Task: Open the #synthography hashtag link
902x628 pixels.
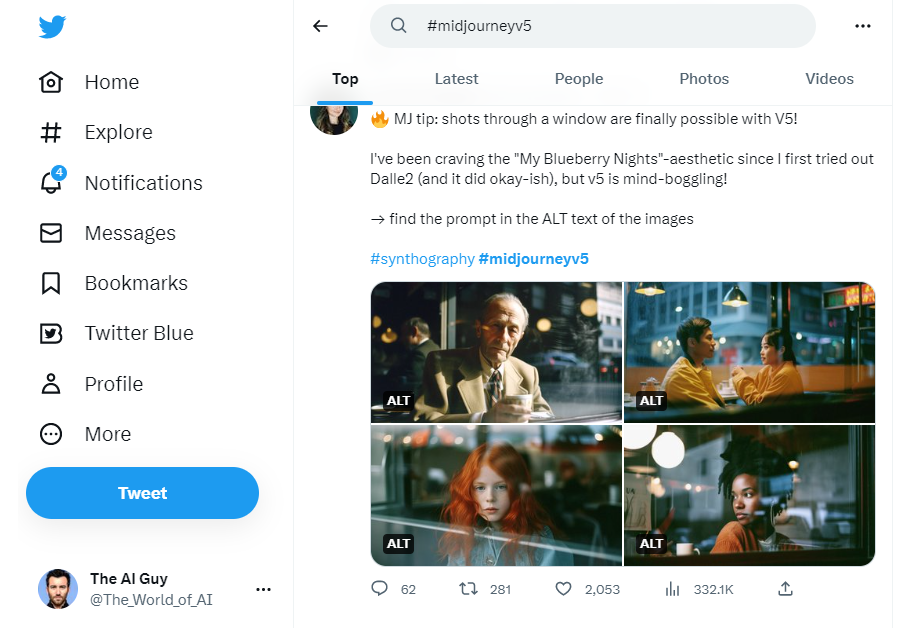Action: pos(422,259)
